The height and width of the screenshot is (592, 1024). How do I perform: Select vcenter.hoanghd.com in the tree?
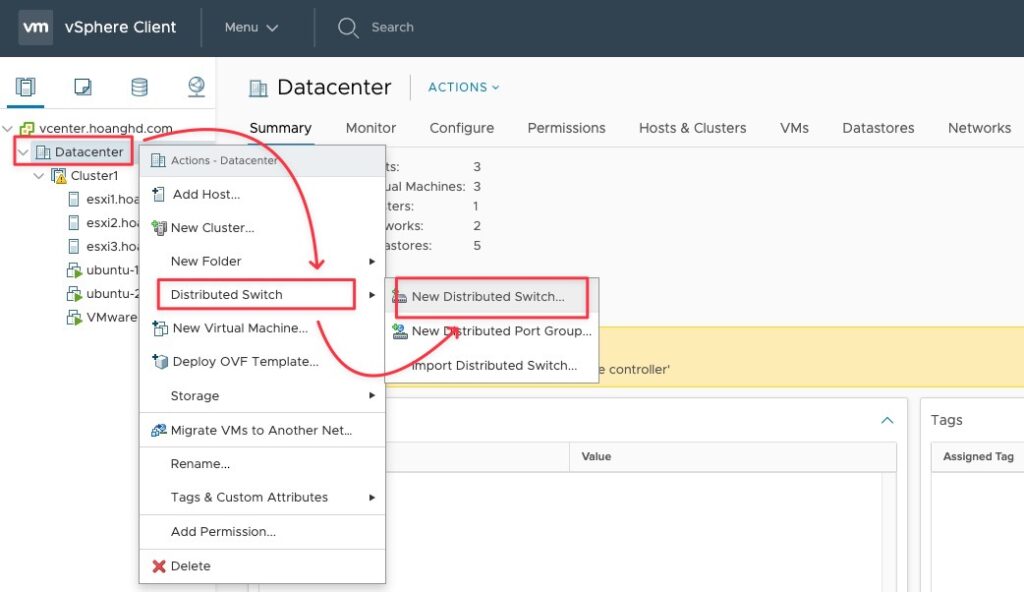pyautogui.click(x=106, y=128)
